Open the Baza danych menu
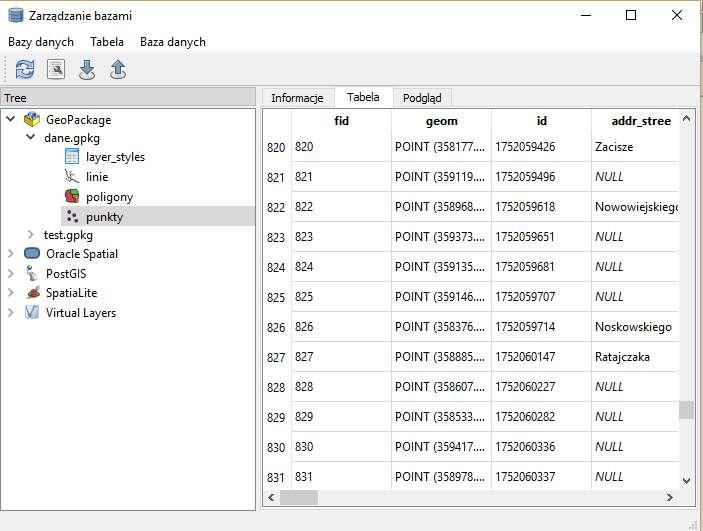Screen dimensions: 703x531 point(173,42)
